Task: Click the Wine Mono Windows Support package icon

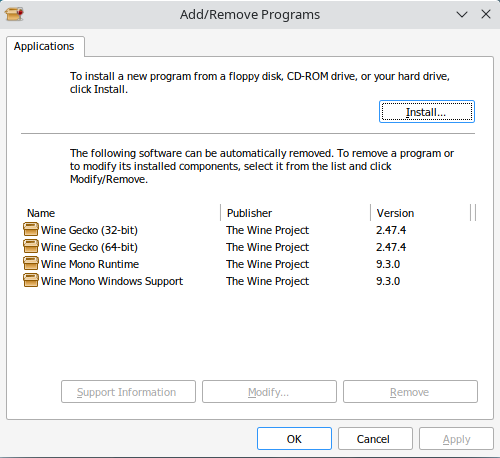Action: coord(31,280)
